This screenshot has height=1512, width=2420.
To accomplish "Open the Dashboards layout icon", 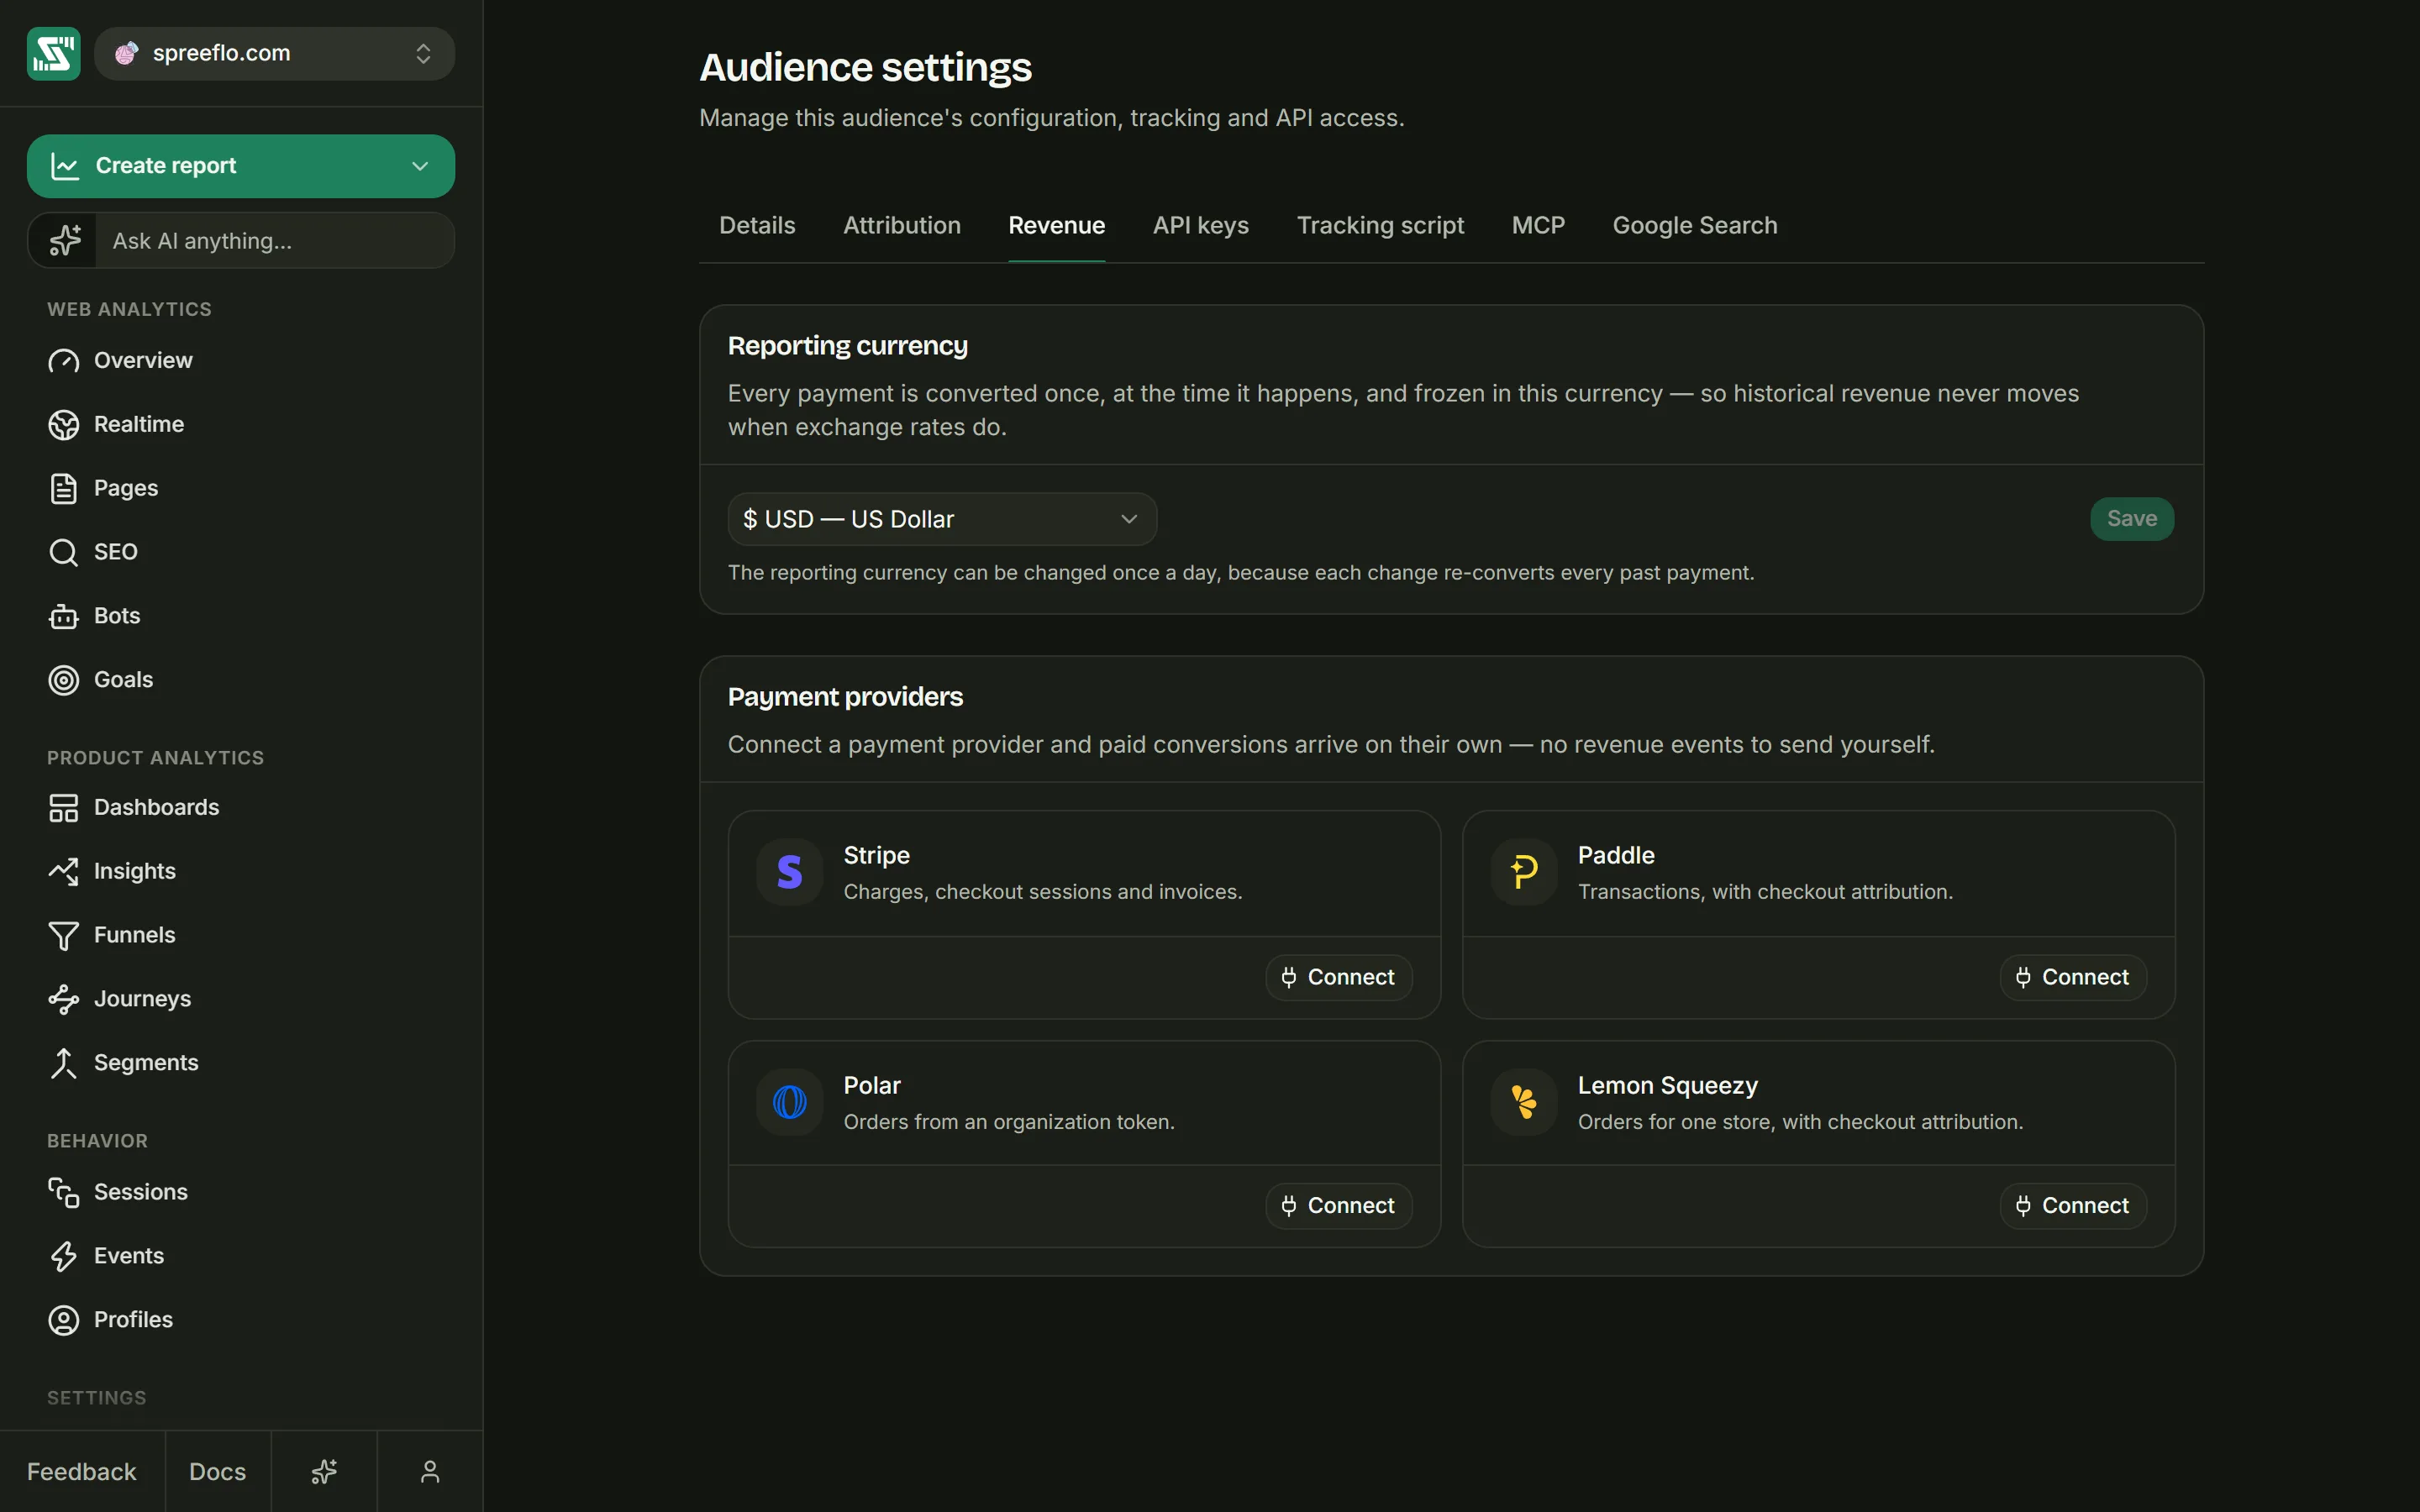I will coord(63,808).
